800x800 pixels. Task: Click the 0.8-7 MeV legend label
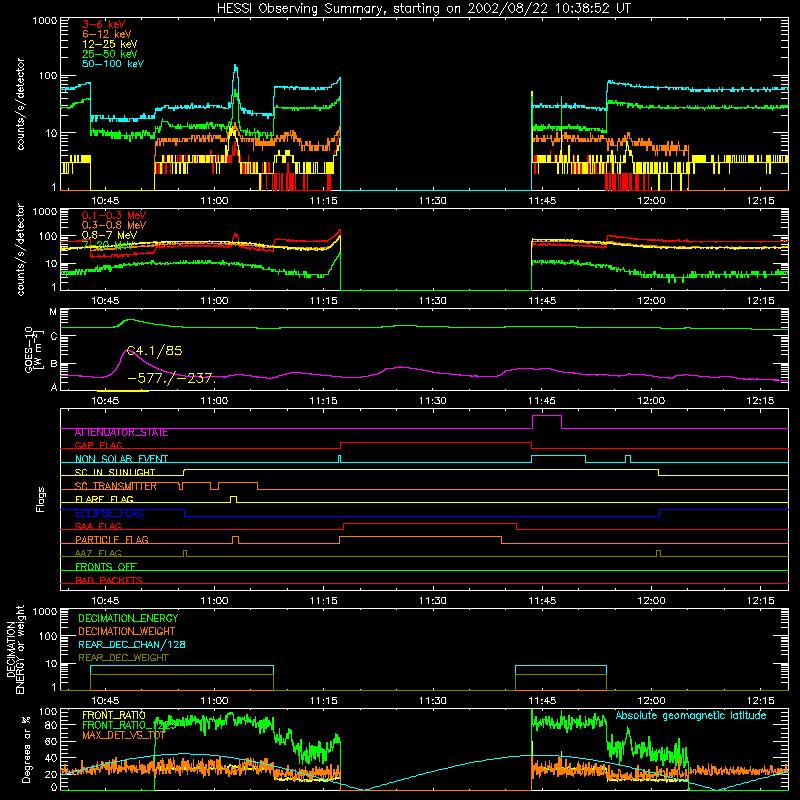[109, 235]
